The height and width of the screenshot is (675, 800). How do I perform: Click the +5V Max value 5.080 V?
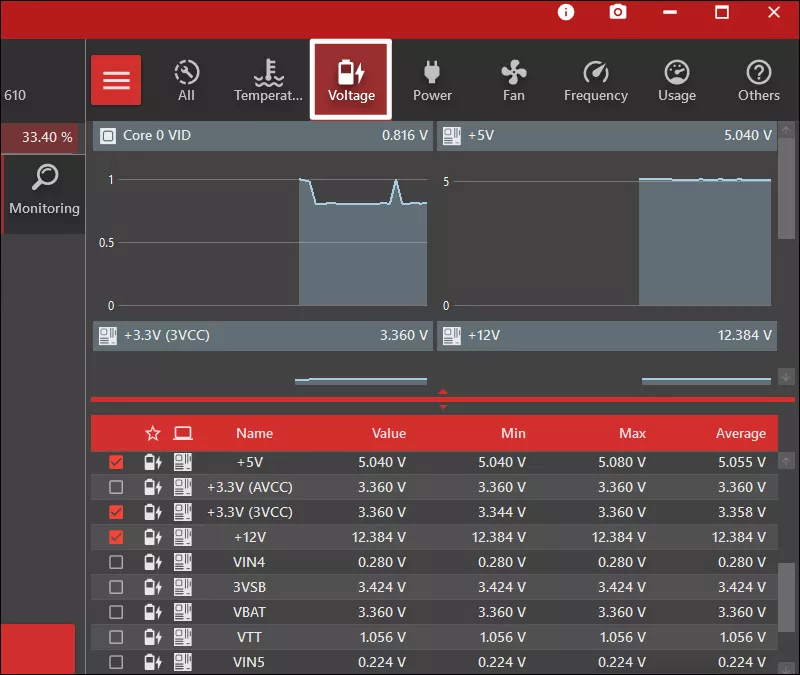click(x=622, y=462)
